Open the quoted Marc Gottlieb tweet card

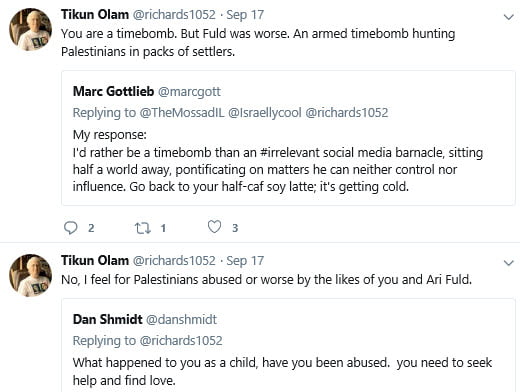pos(288,138)
